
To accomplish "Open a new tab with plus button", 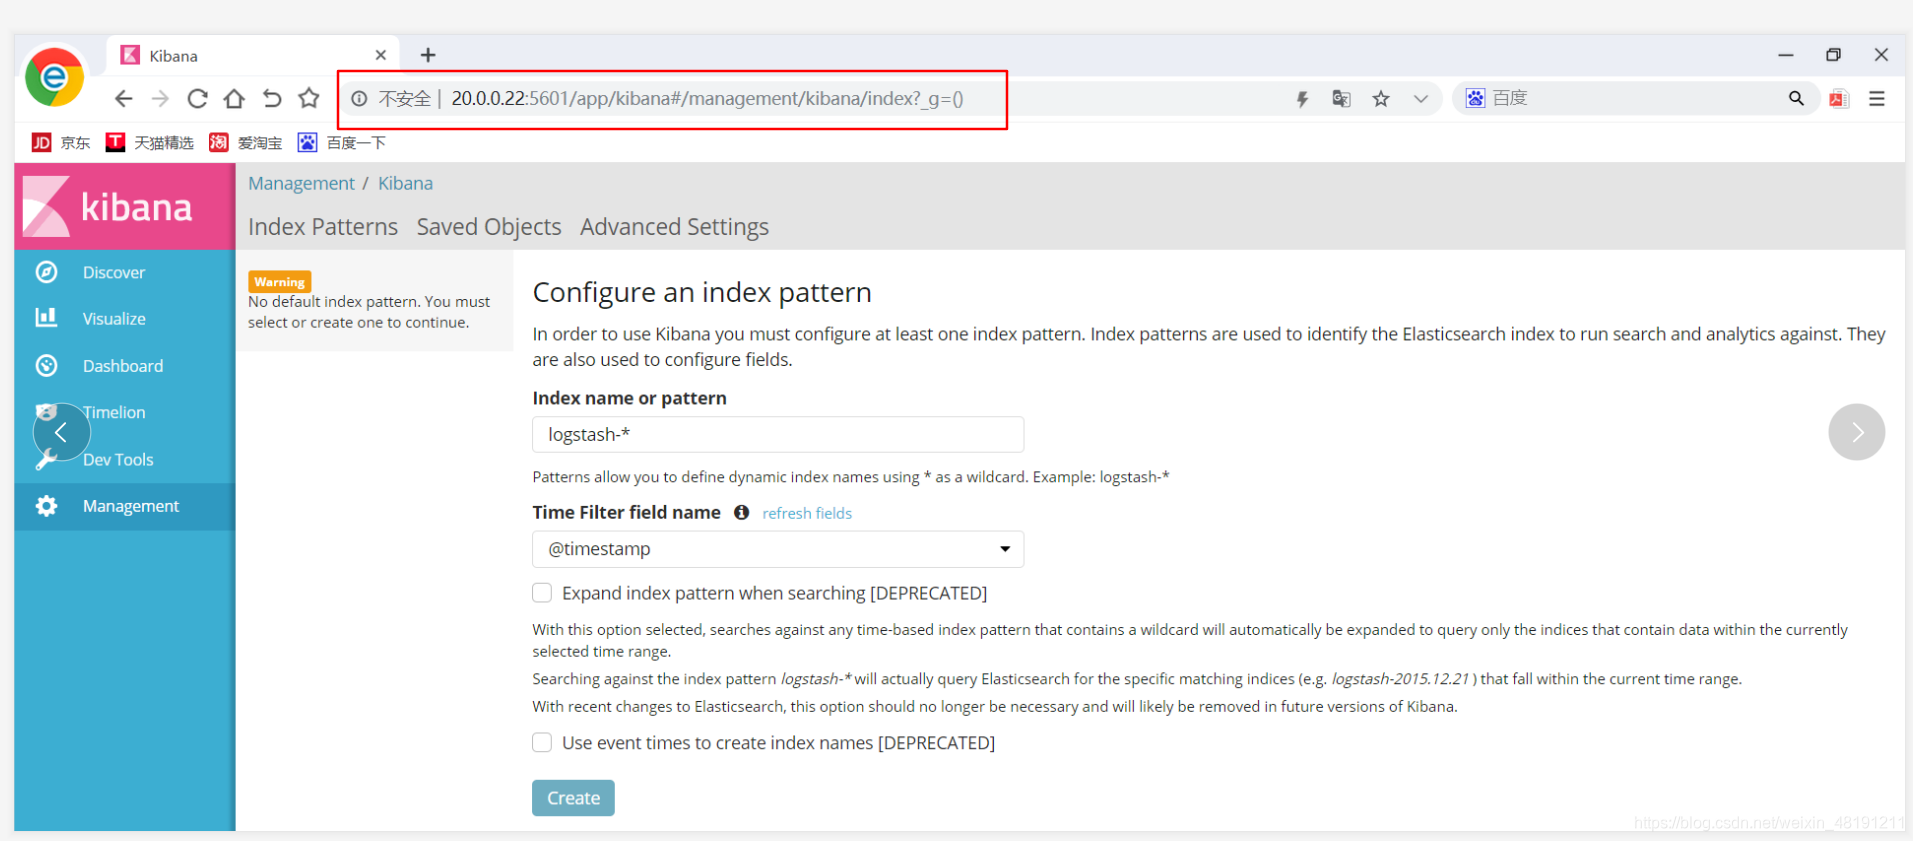I will click(x=428, y=55).
